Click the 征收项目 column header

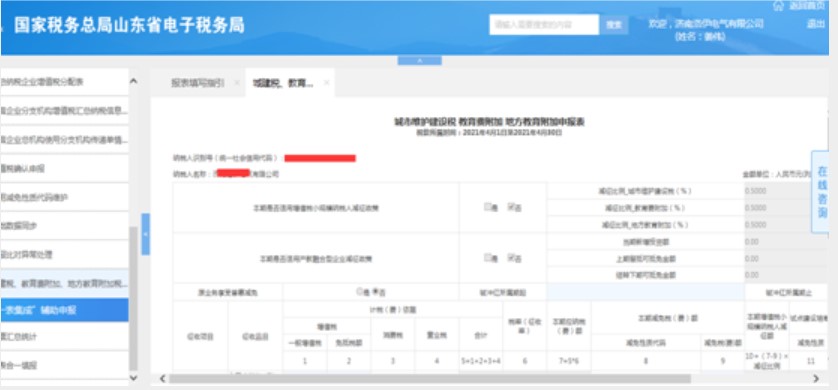coord(200,337)
